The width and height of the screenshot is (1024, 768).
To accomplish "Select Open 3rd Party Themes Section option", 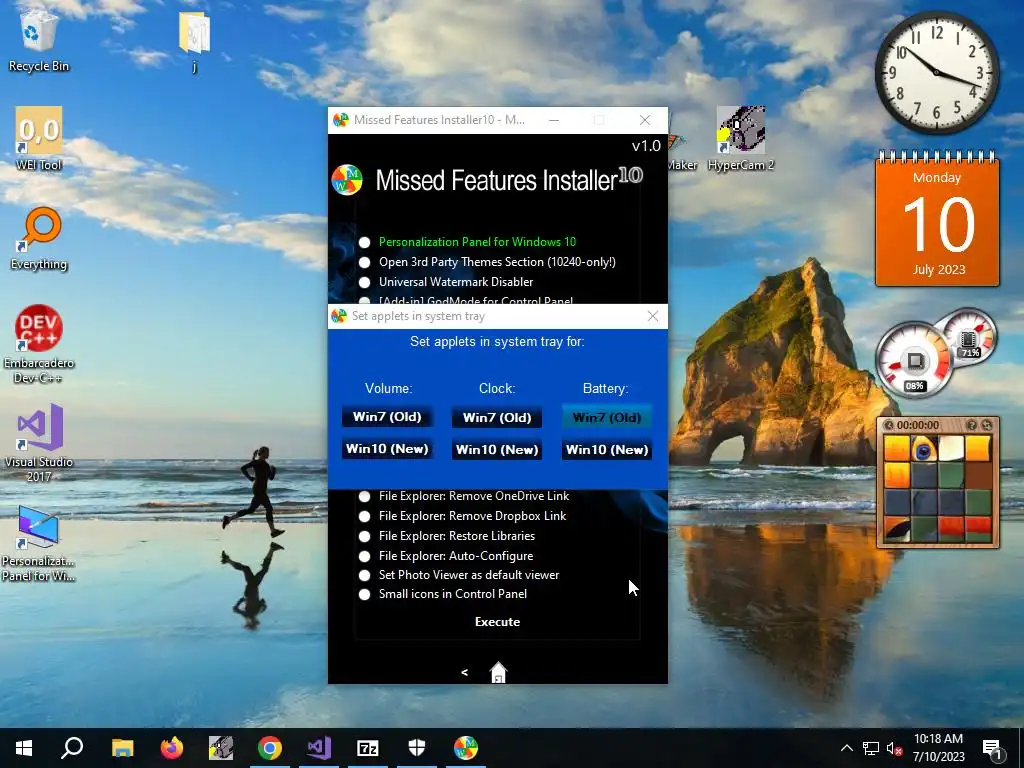I will tap(364, 263).
